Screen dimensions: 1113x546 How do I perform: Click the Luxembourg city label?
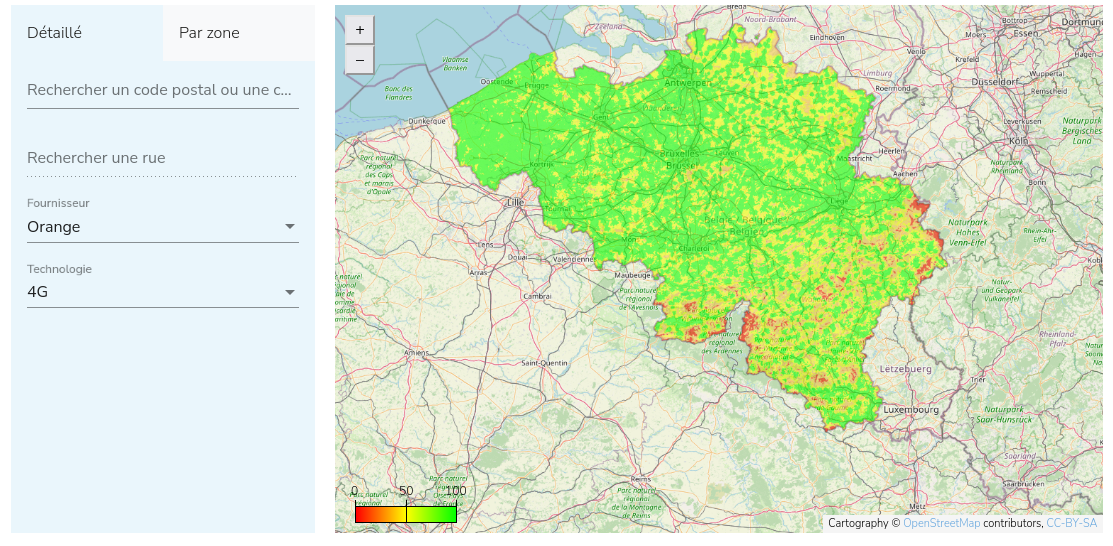[x=911, y=410]
